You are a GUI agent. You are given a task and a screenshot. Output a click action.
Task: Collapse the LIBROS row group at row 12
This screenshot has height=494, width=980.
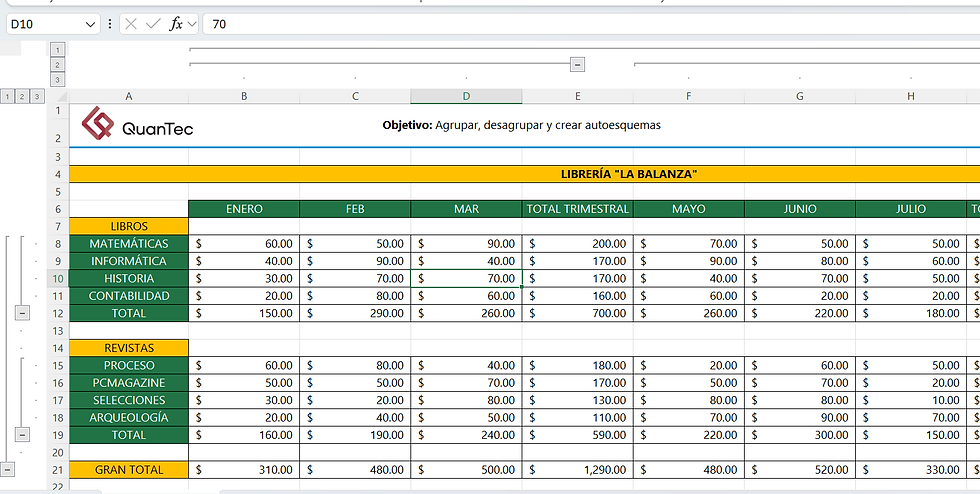coord(22,313)
